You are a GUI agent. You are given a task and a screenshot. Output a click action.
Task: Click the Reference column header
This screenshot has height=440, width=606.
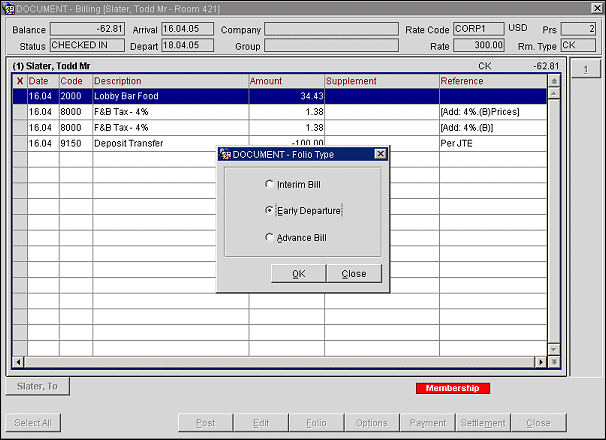pyautogui.click(x=491, y=81)
